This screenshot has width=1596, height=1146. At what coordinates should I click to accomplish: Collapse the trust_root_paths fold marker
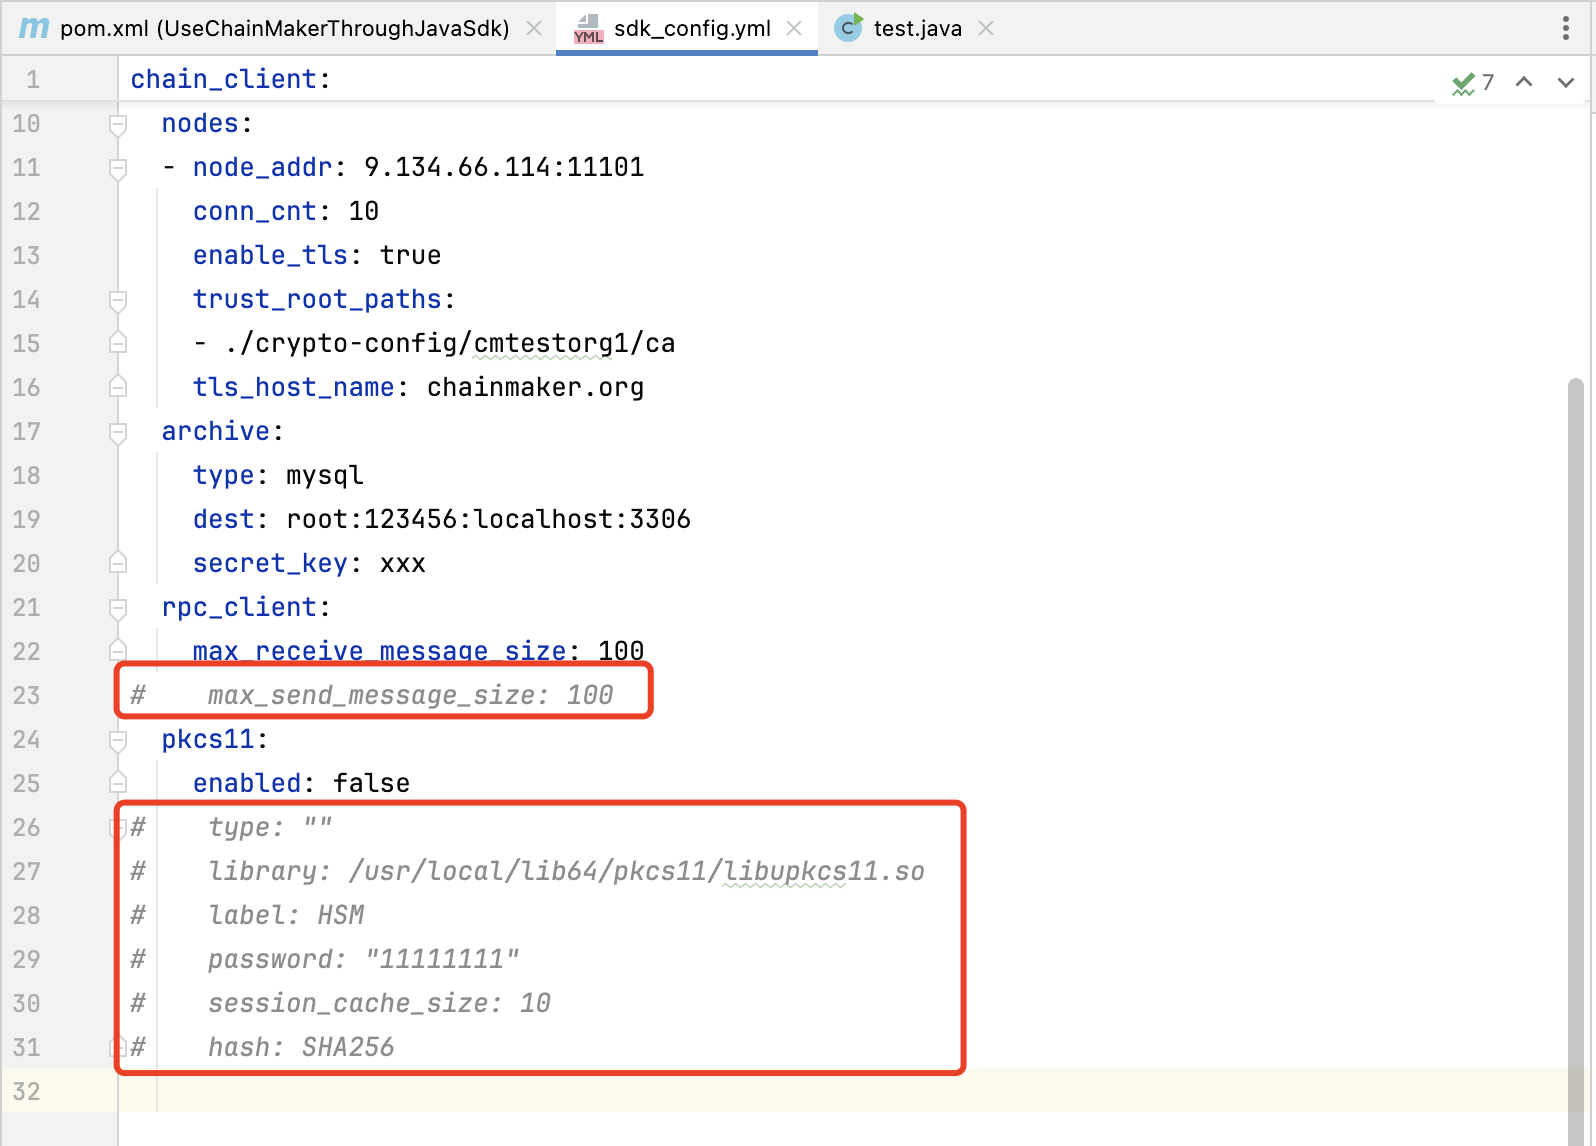click(118, 300)
